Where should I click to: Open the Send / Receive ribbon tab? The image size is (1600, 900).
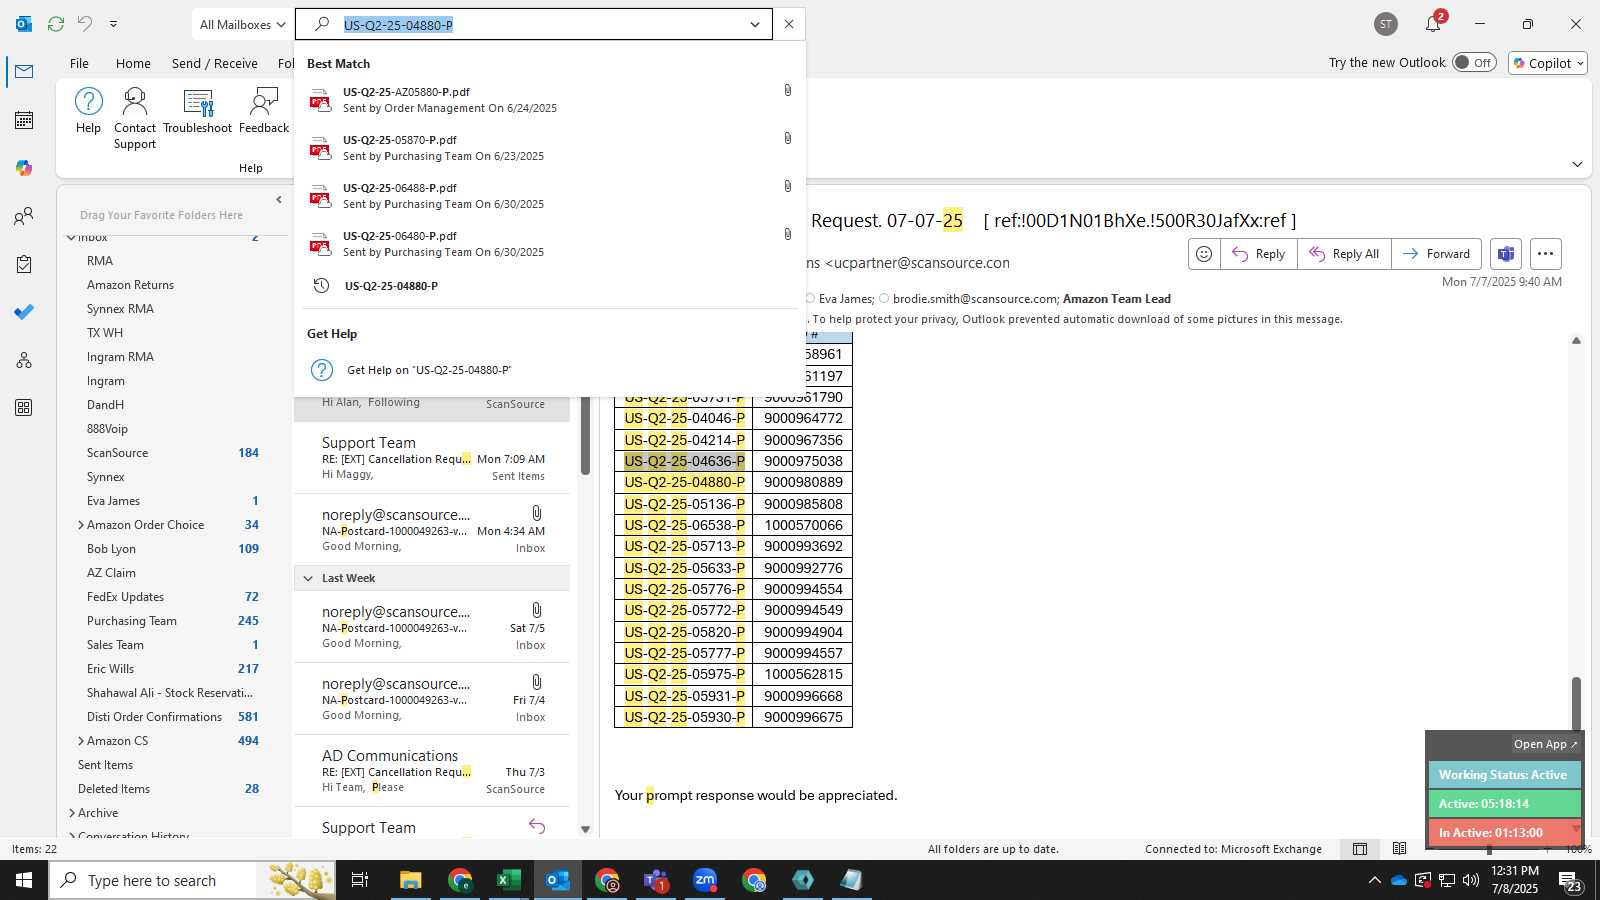point(215,63)
